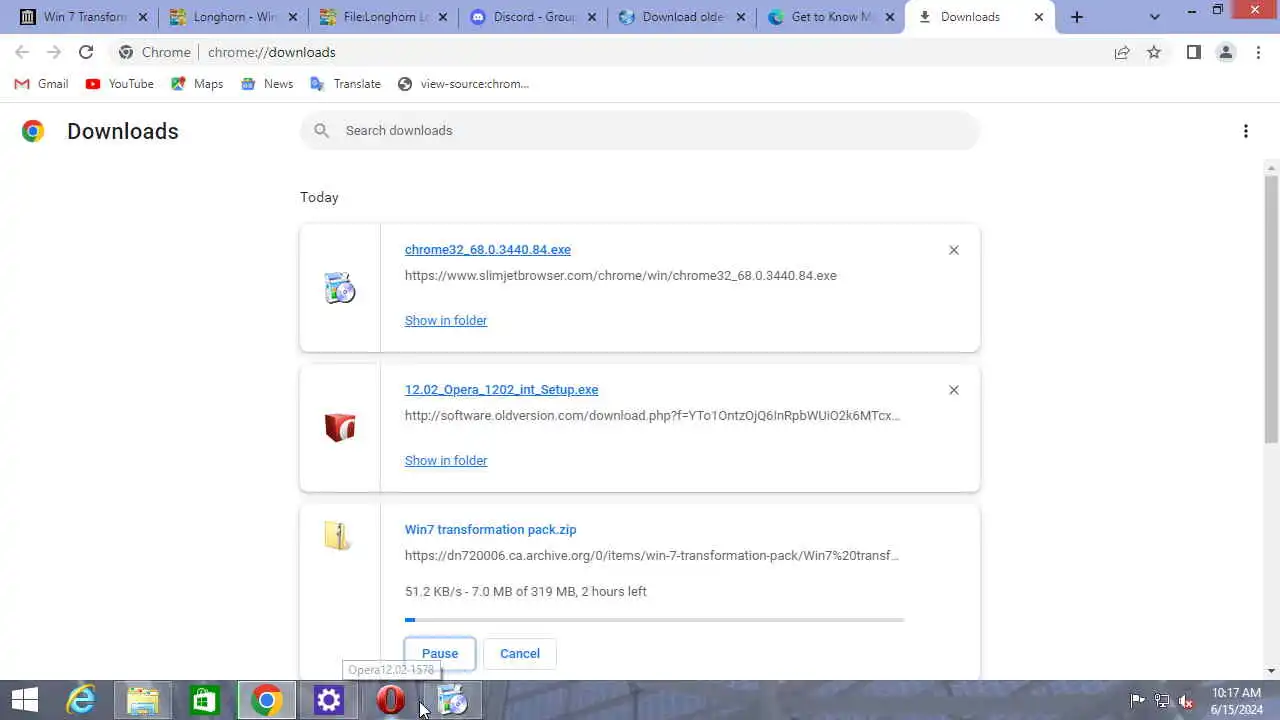Open 12.02_Opera_1202_int_Setup.exe file link

click(x=502, y=390)
